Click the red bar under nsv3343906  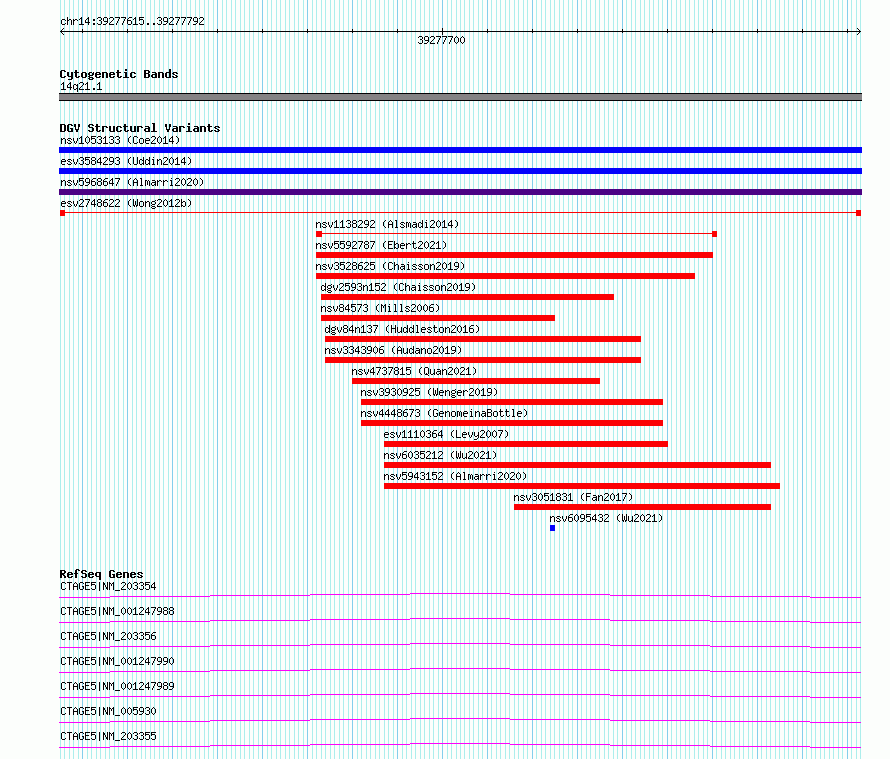(x=483, y=360)
